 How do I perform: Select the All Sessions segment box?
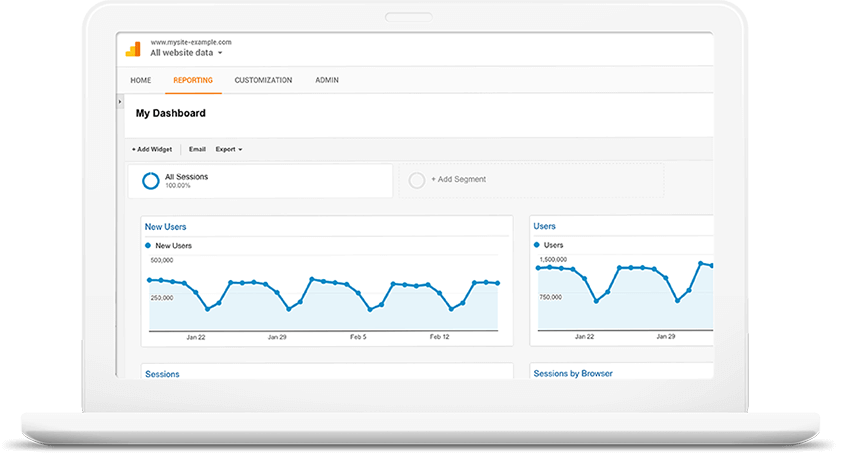coord(260,181)
